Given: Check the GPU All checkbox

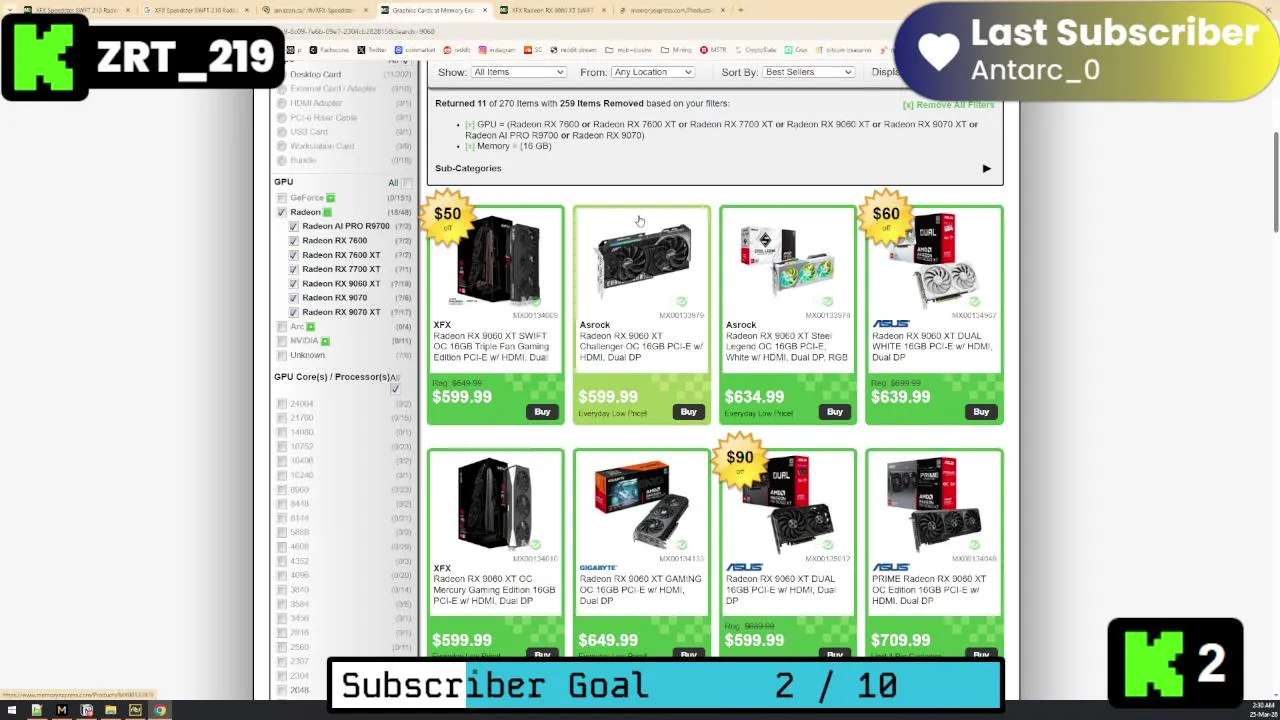Looking at the screenshot, I should point(406,183).
